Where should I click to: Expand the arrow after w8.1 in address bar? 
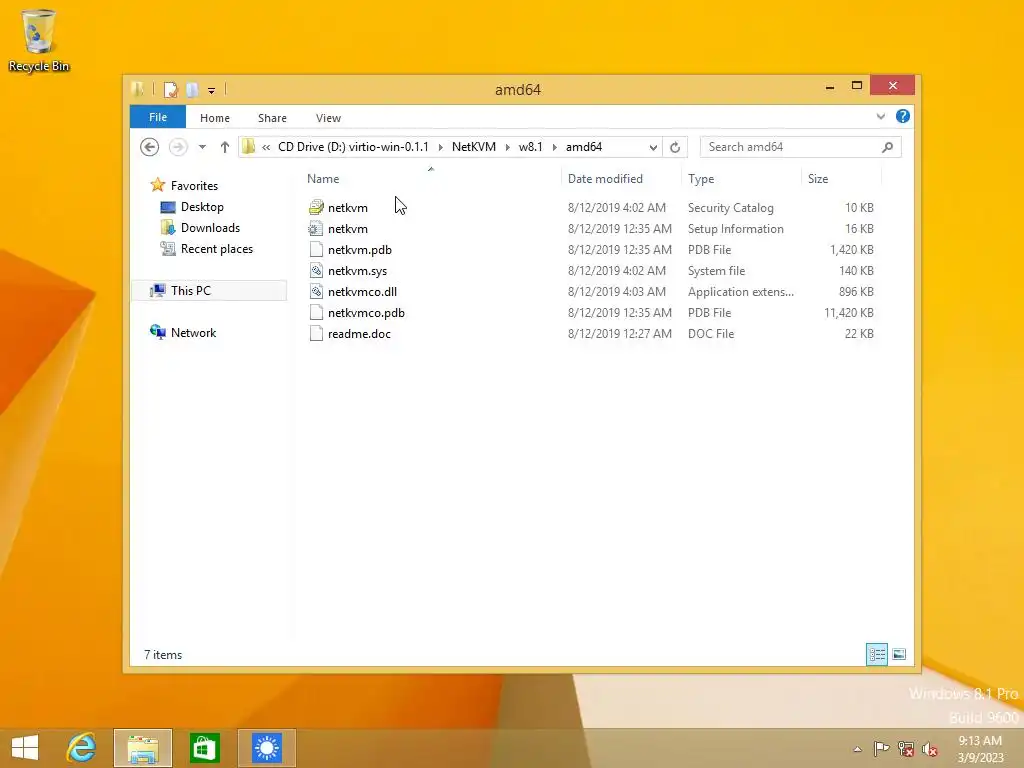[x=554, y=147]
